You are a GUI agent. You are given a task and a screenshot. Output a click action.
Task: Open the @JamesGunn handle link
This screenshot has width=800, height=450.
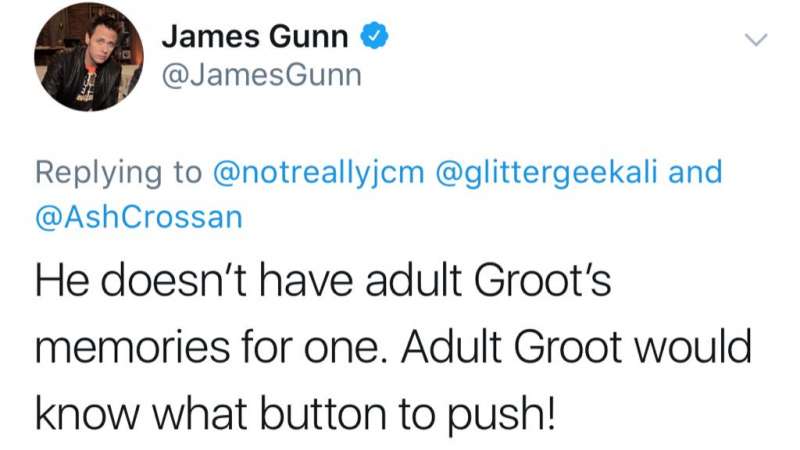[x=262, y=76]
